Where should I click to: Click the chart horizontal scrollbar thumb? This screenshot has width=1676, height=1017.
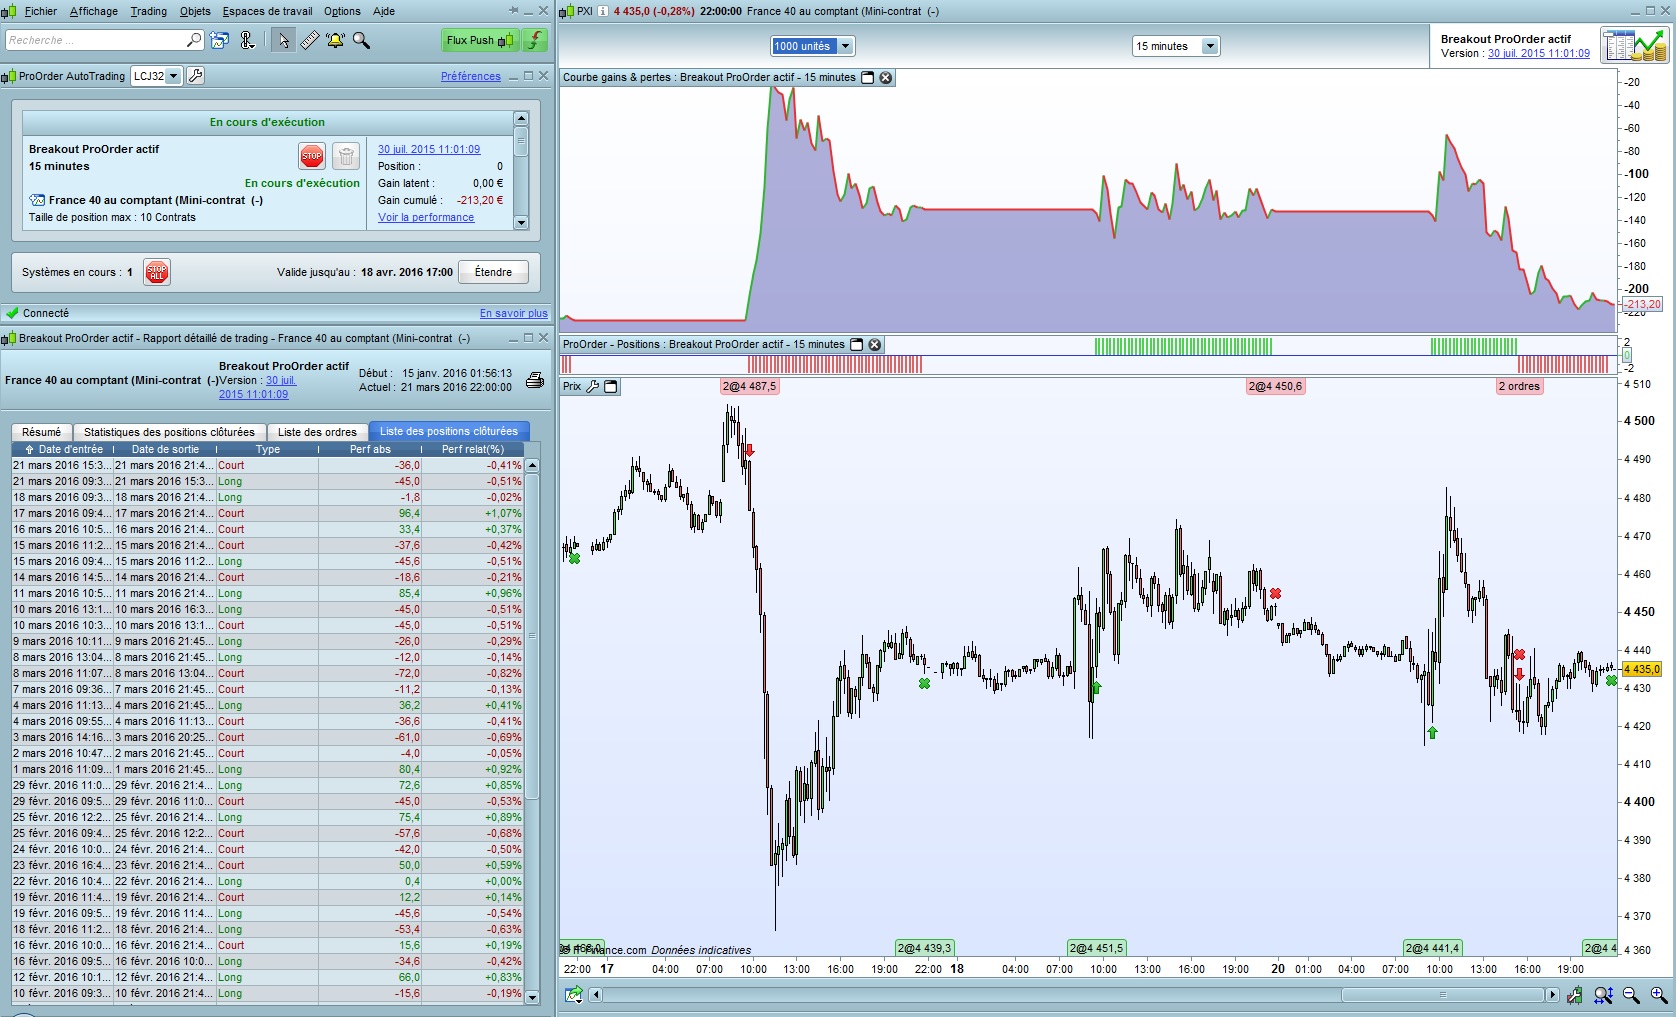pos(1442,994)
